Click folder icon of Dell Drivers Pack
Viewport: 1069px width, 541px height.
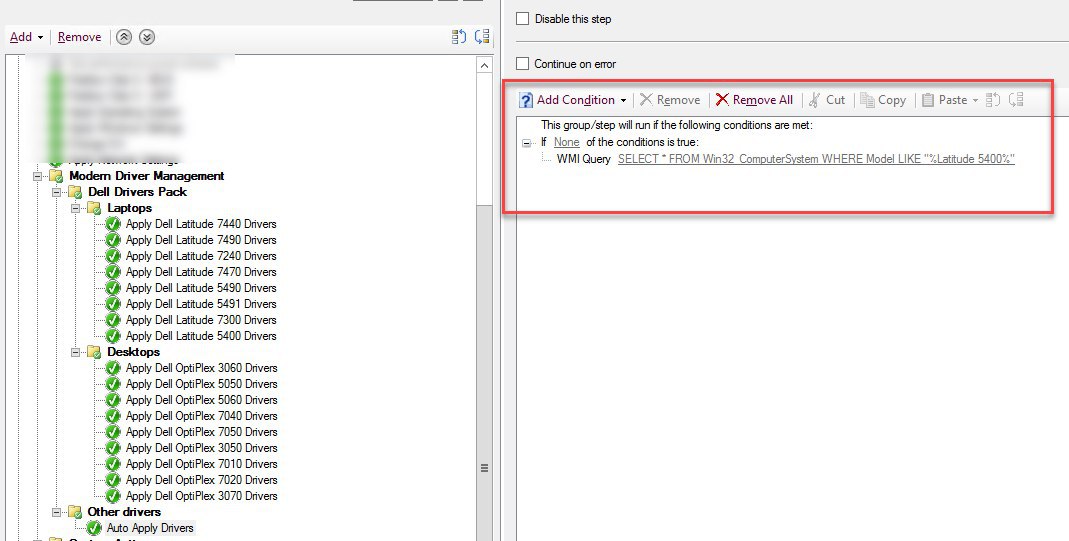pyautogui.click(x=75, y=192)
